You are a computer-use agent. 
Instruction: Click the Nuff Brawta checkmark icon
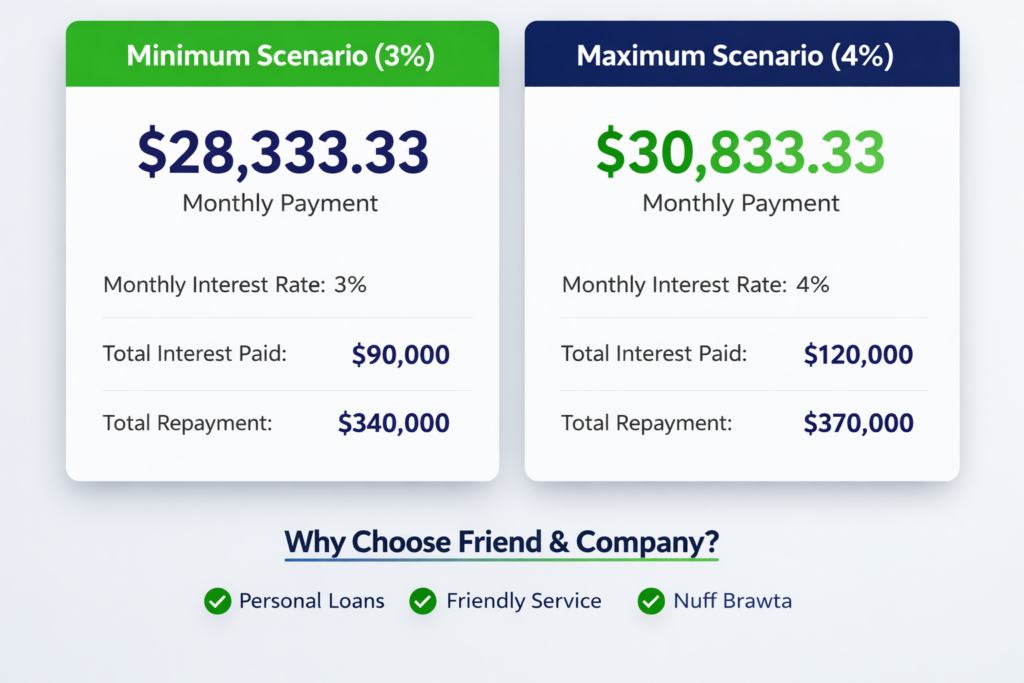pos(651,601)
